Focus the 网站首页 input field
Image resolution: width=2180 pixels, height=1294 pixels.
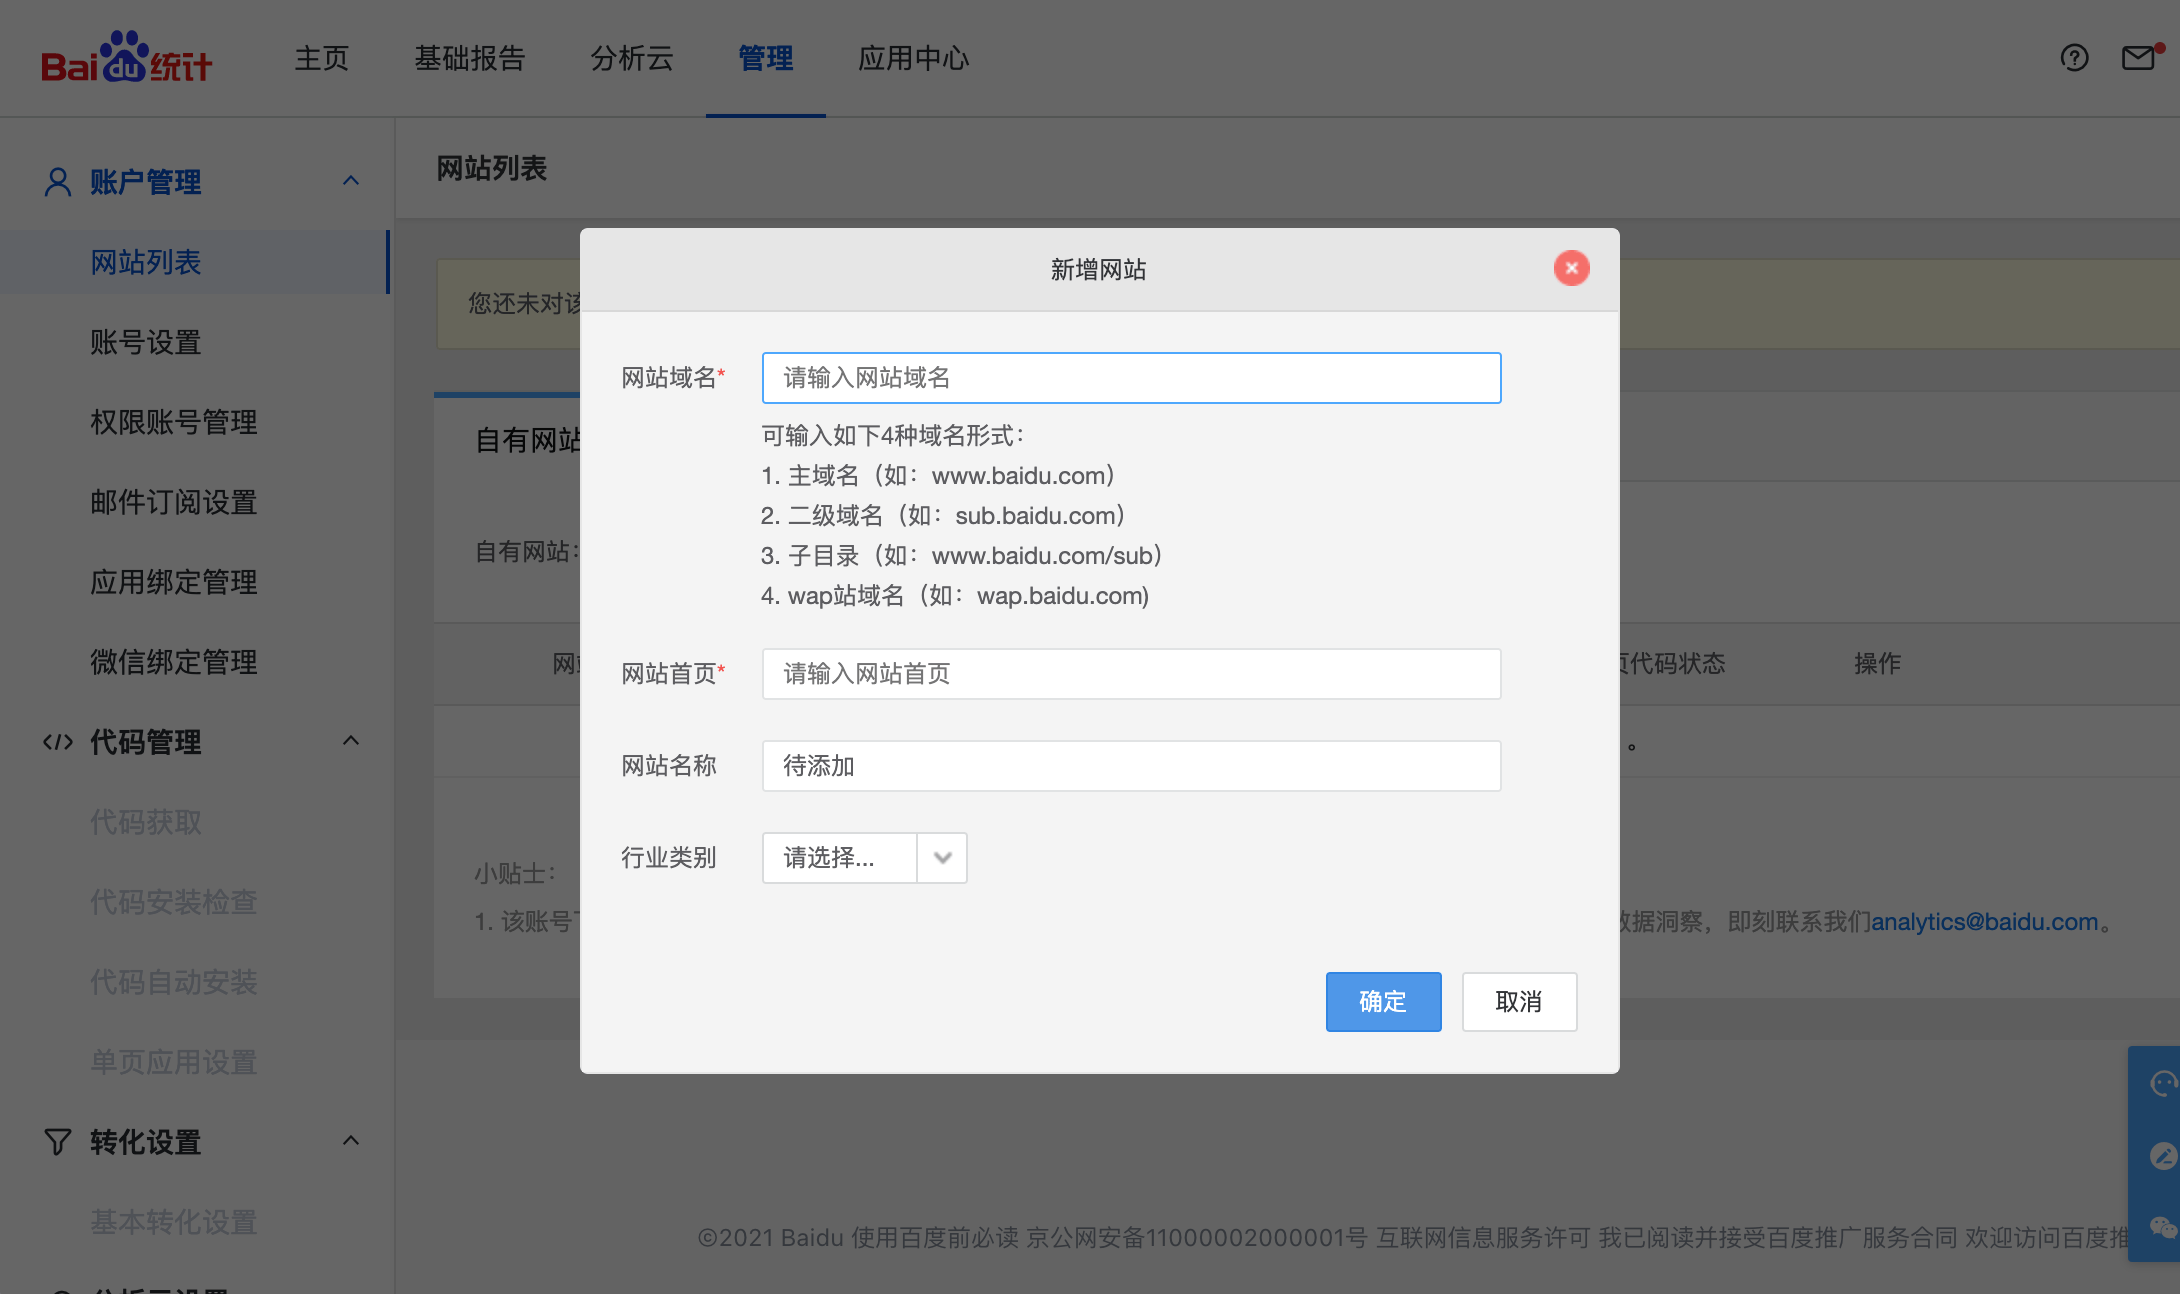1131,674
